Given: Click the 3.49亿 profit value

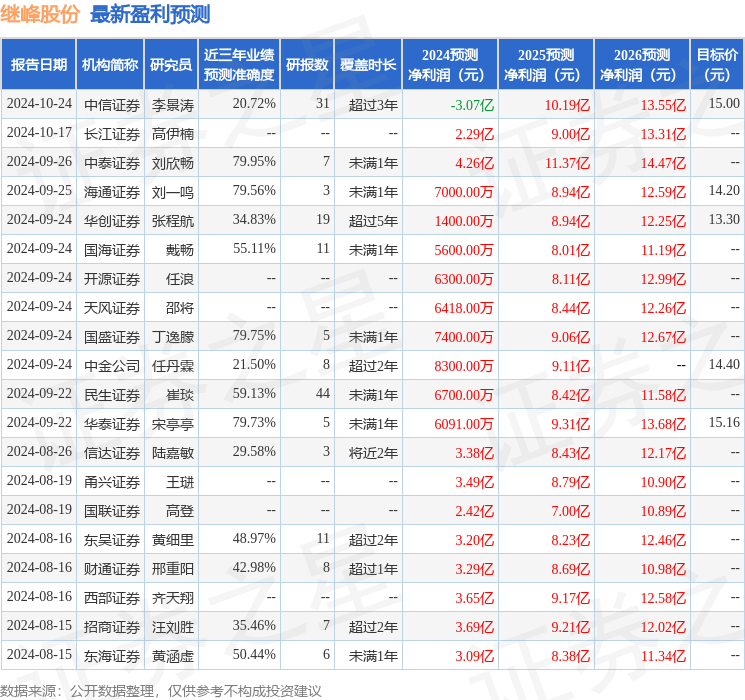Looking at the screenshot, I should tap(475, 482).
